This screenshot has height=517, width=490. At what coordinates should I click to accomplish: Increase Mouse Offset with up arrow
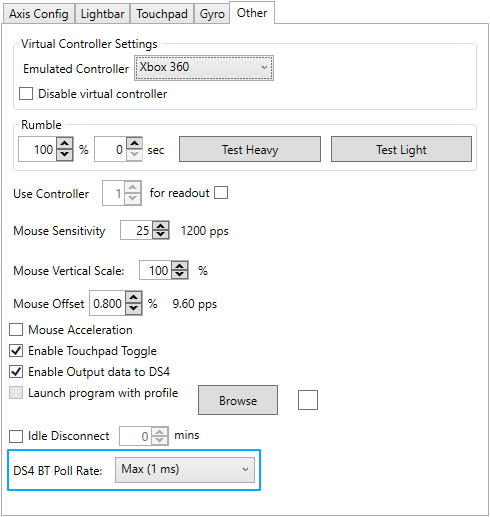(x=134, y=298)
